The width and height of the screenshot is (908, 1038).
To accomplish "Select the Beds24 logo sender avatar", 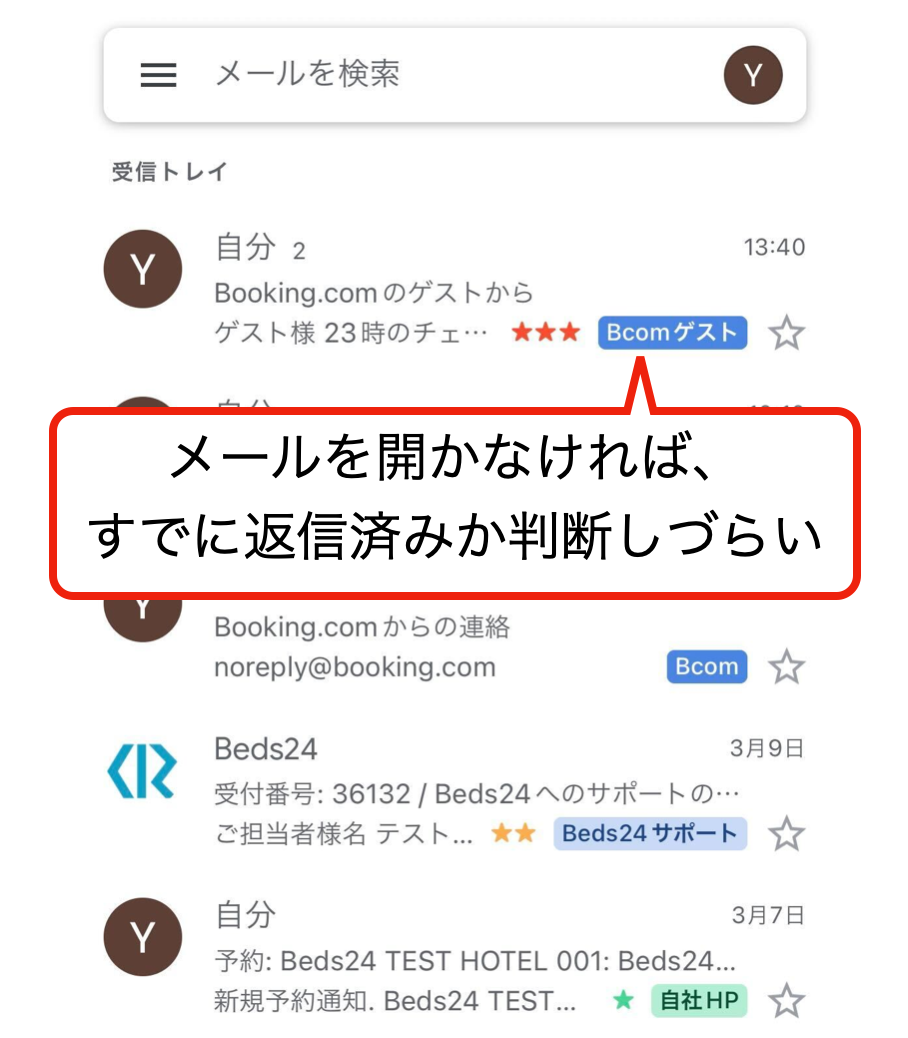I will point(142,771).
